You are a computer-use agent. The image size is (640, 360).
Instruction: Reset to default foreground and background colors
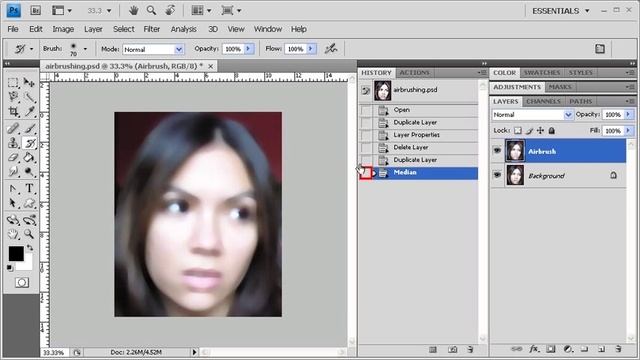(9, 268)
